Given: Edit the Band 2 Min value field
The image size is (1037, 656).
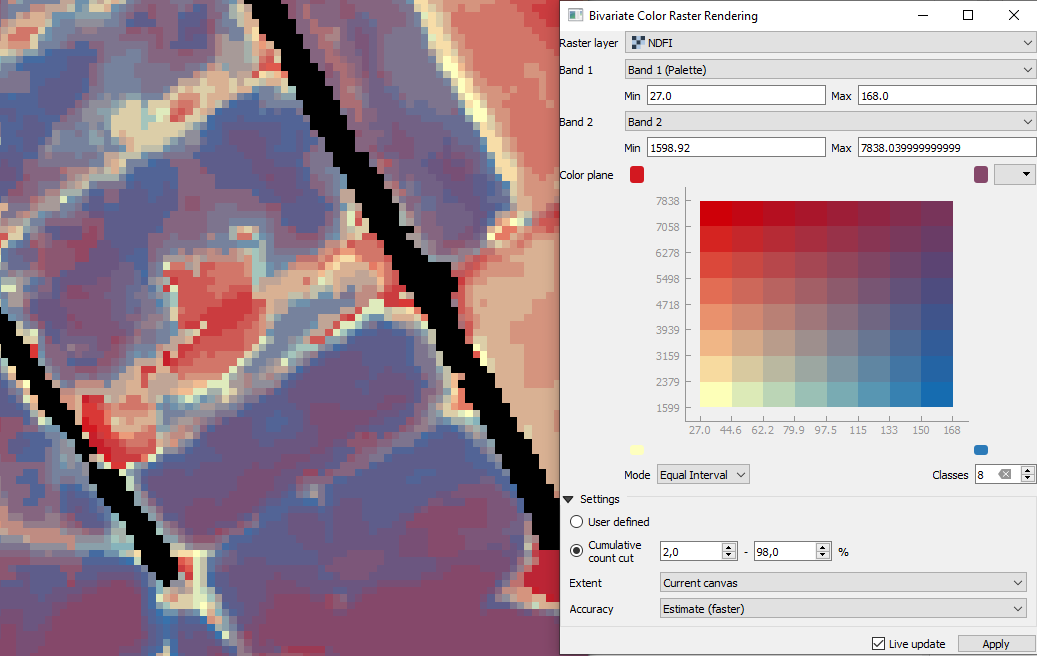Looking at the screenshot, I should tap(735, 147).
